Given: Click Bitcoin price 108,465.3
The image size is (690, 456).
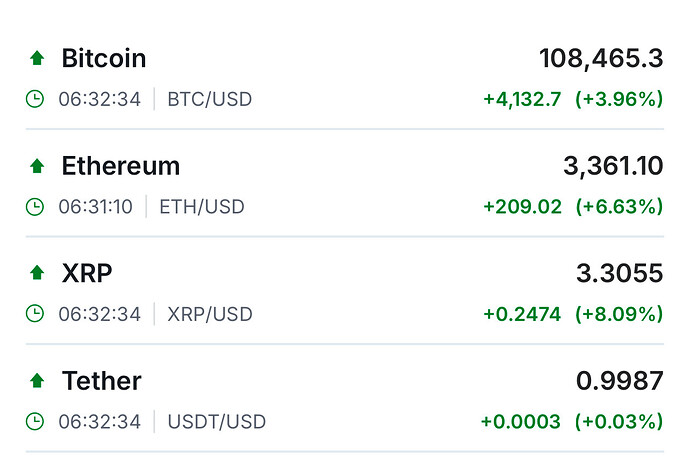Looking at the screenshot, I should point(600,58).
